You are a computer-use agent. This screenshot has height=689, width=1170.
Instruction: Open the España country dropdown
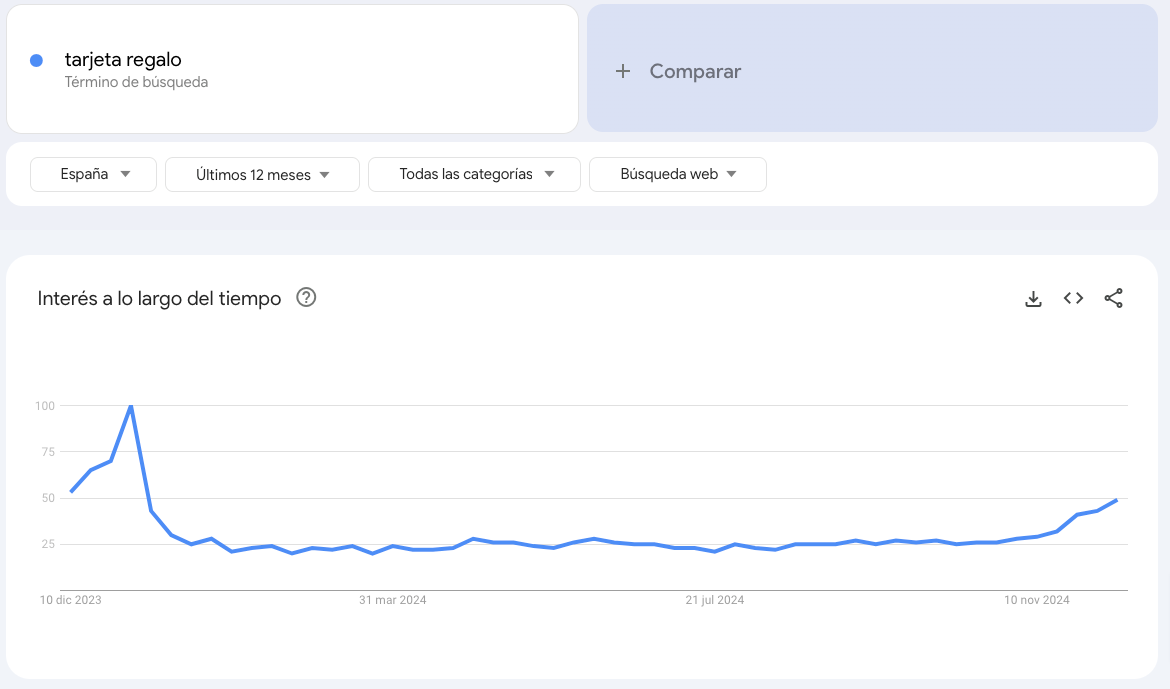tap(94, 174)
